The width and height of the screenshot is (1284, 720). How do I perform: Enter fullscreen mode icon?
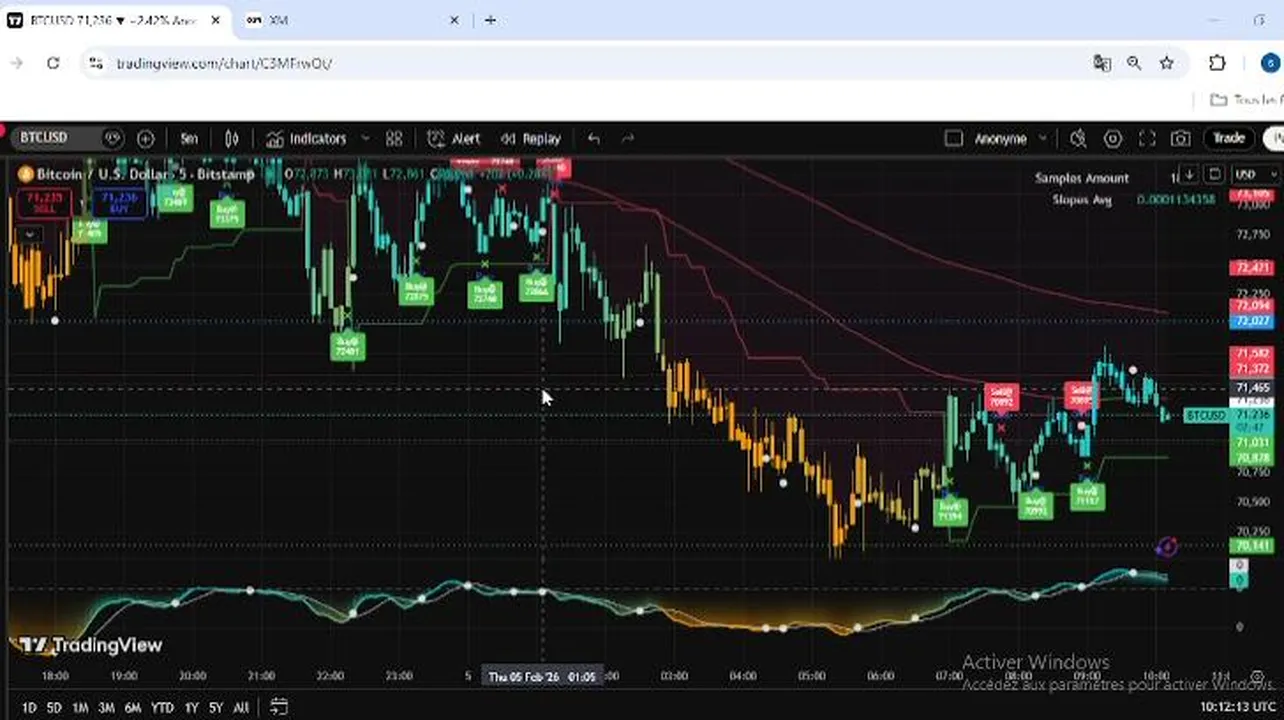point(1147,138)
